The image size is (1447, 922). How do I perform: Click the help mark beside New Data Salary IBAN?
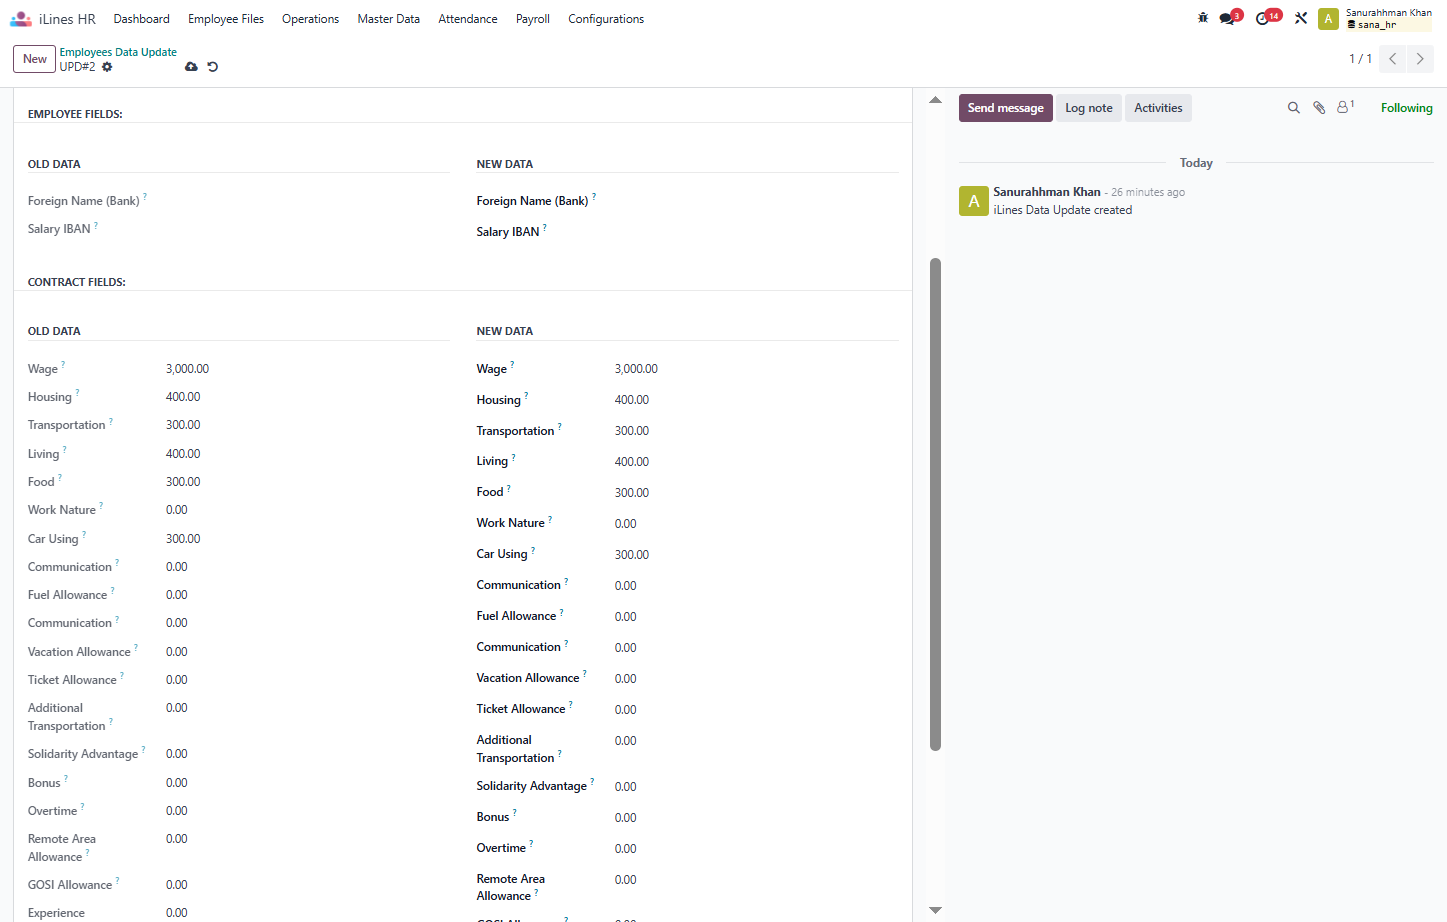[545, 228]
